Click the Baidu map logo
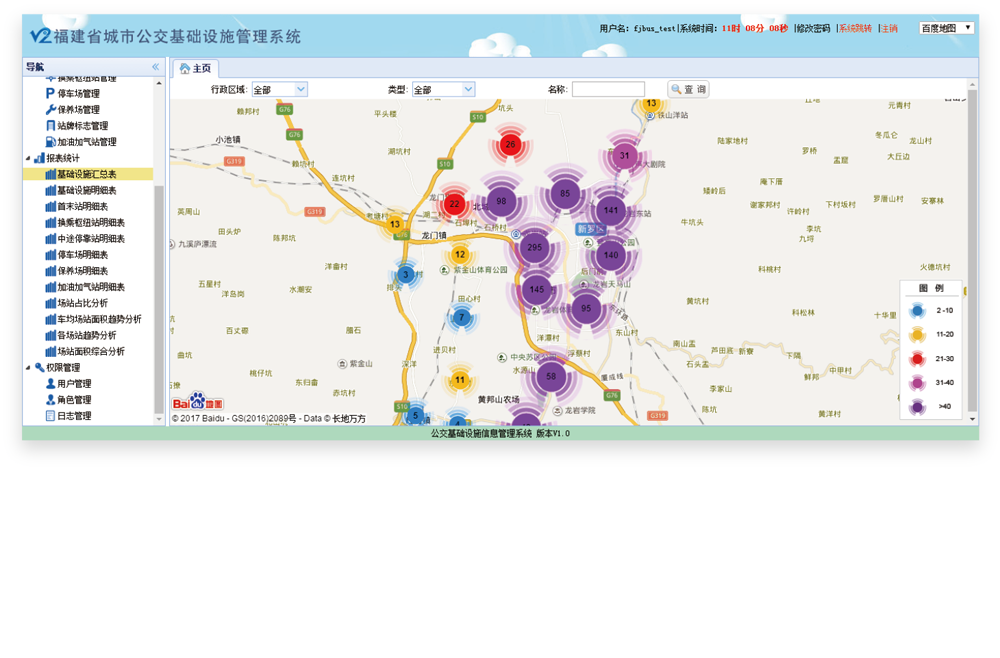 click(x=198, y=402)
